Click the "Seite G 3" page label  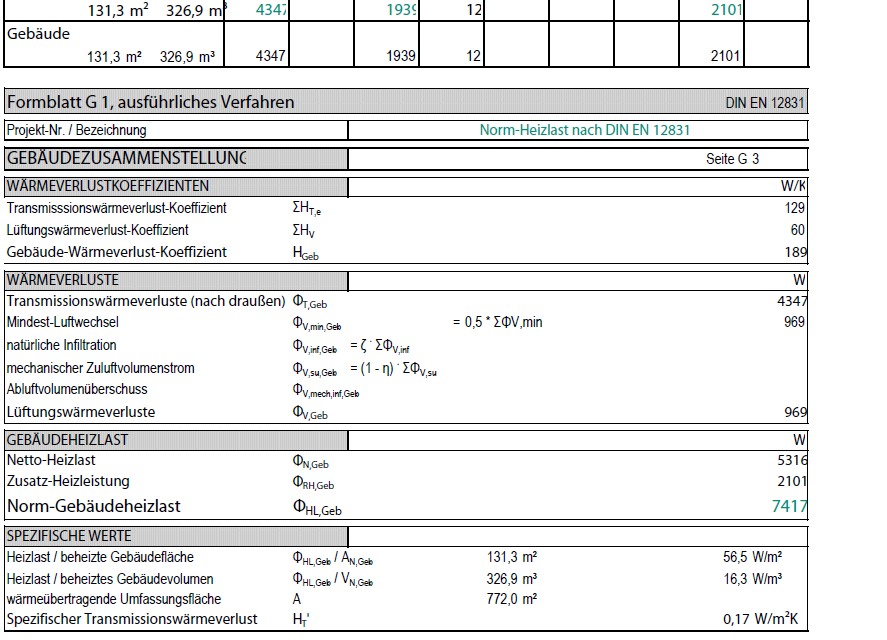(x=733, y=159)
